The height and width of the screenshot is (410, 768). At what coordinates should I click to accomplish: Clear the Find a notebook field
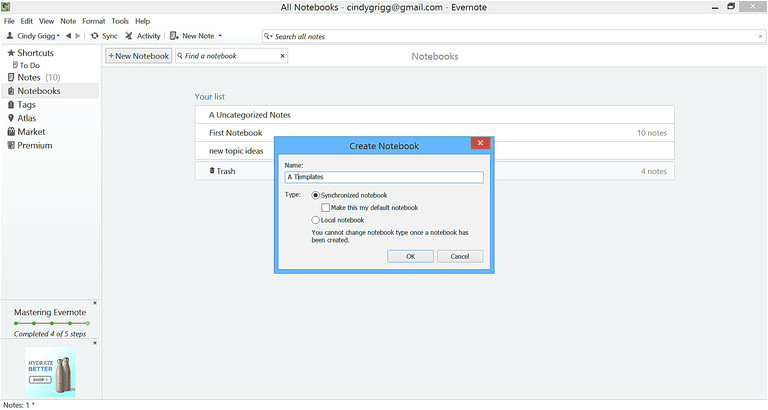point(282,56)
